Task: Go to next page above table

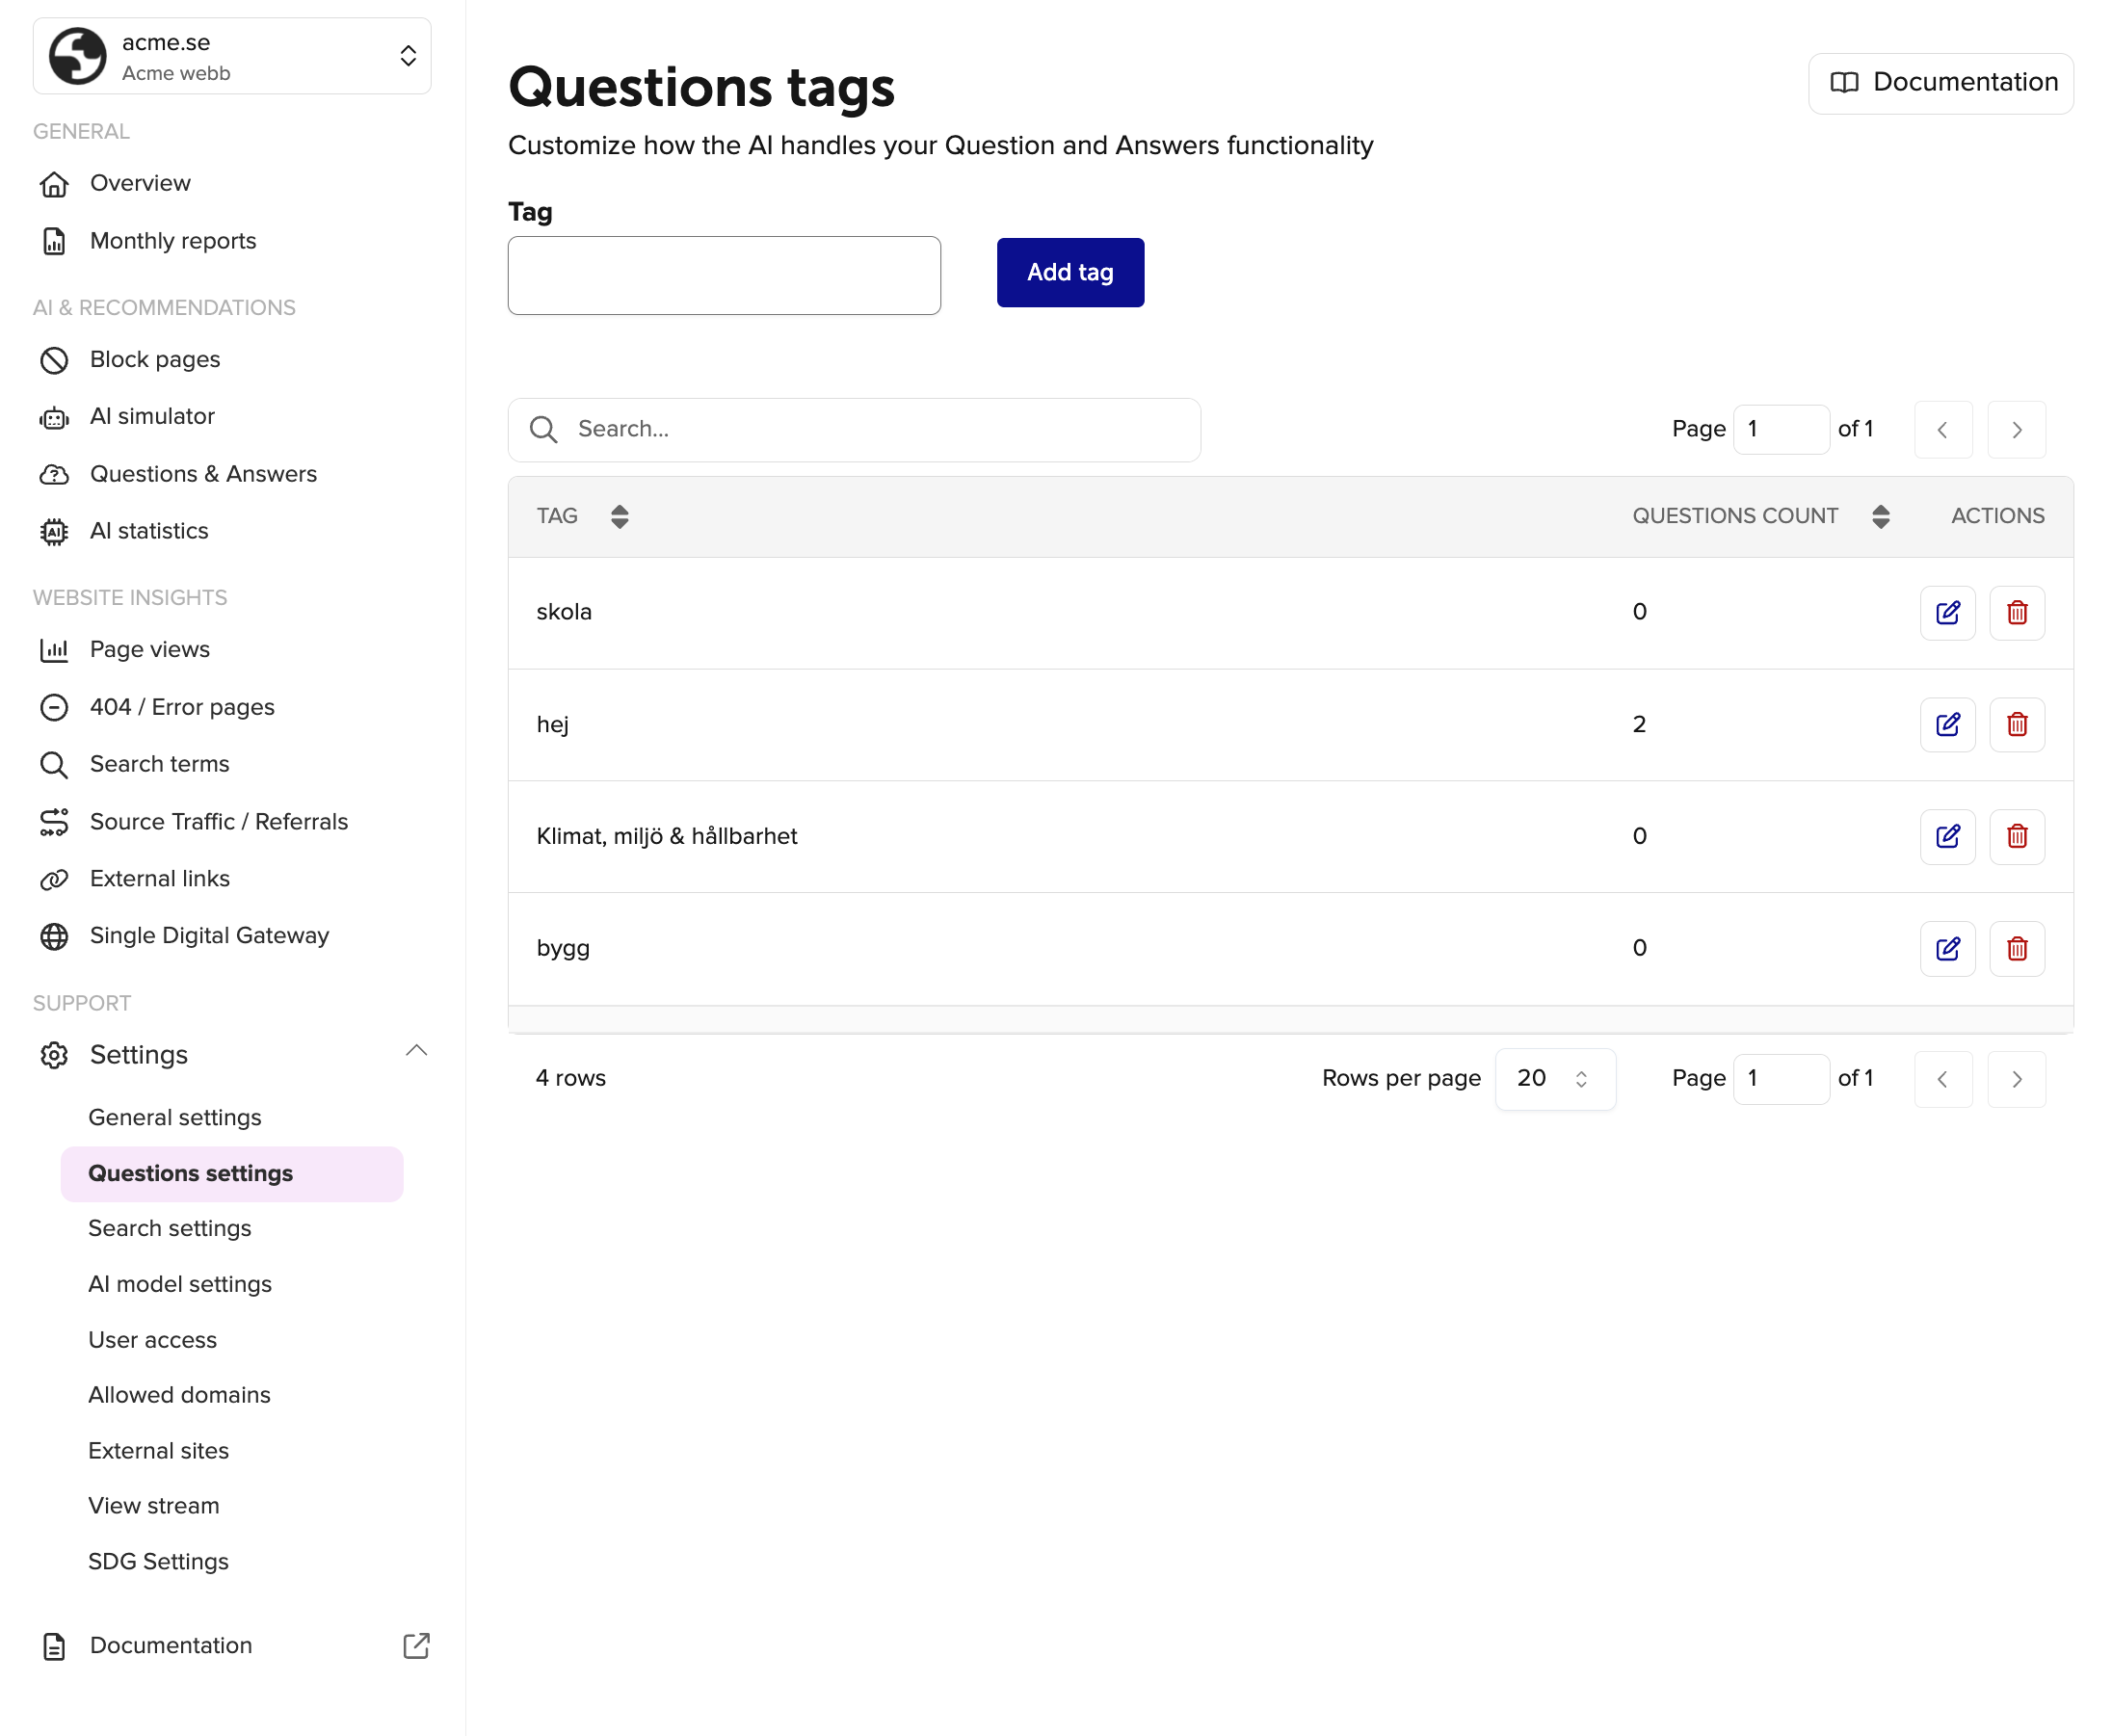Action: point(2015,430)
